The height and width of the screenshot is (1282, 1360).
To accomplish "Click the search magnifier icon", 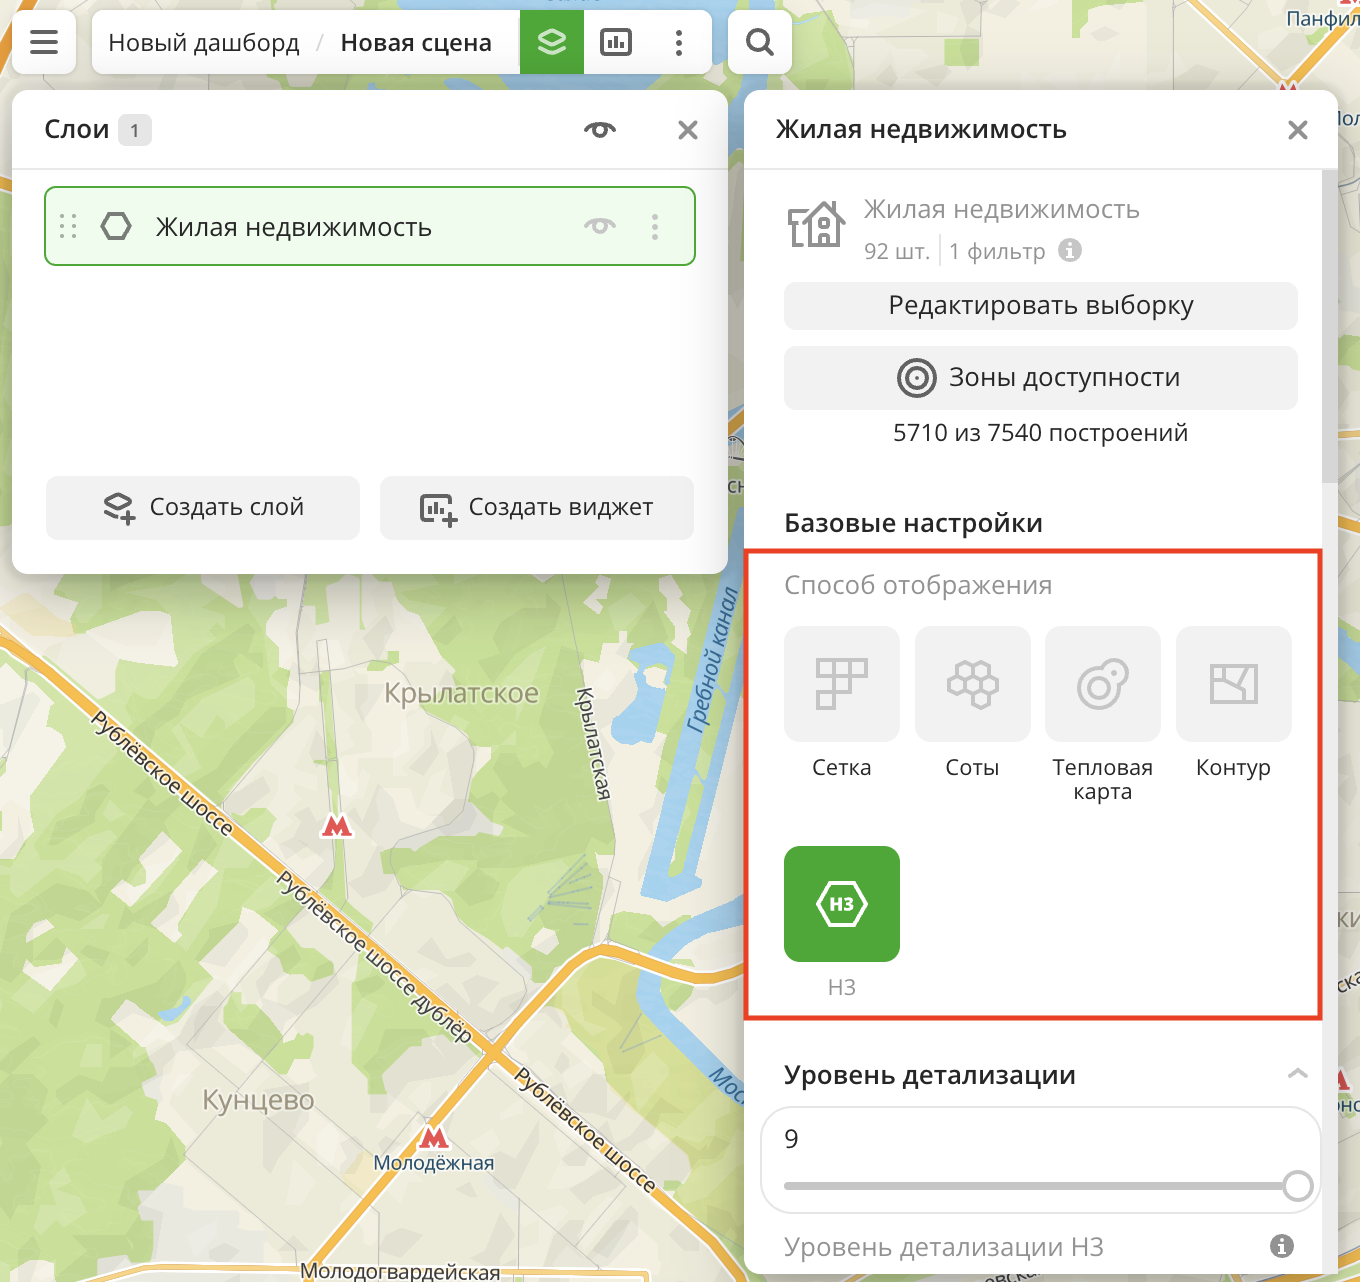I will [760, 42].
